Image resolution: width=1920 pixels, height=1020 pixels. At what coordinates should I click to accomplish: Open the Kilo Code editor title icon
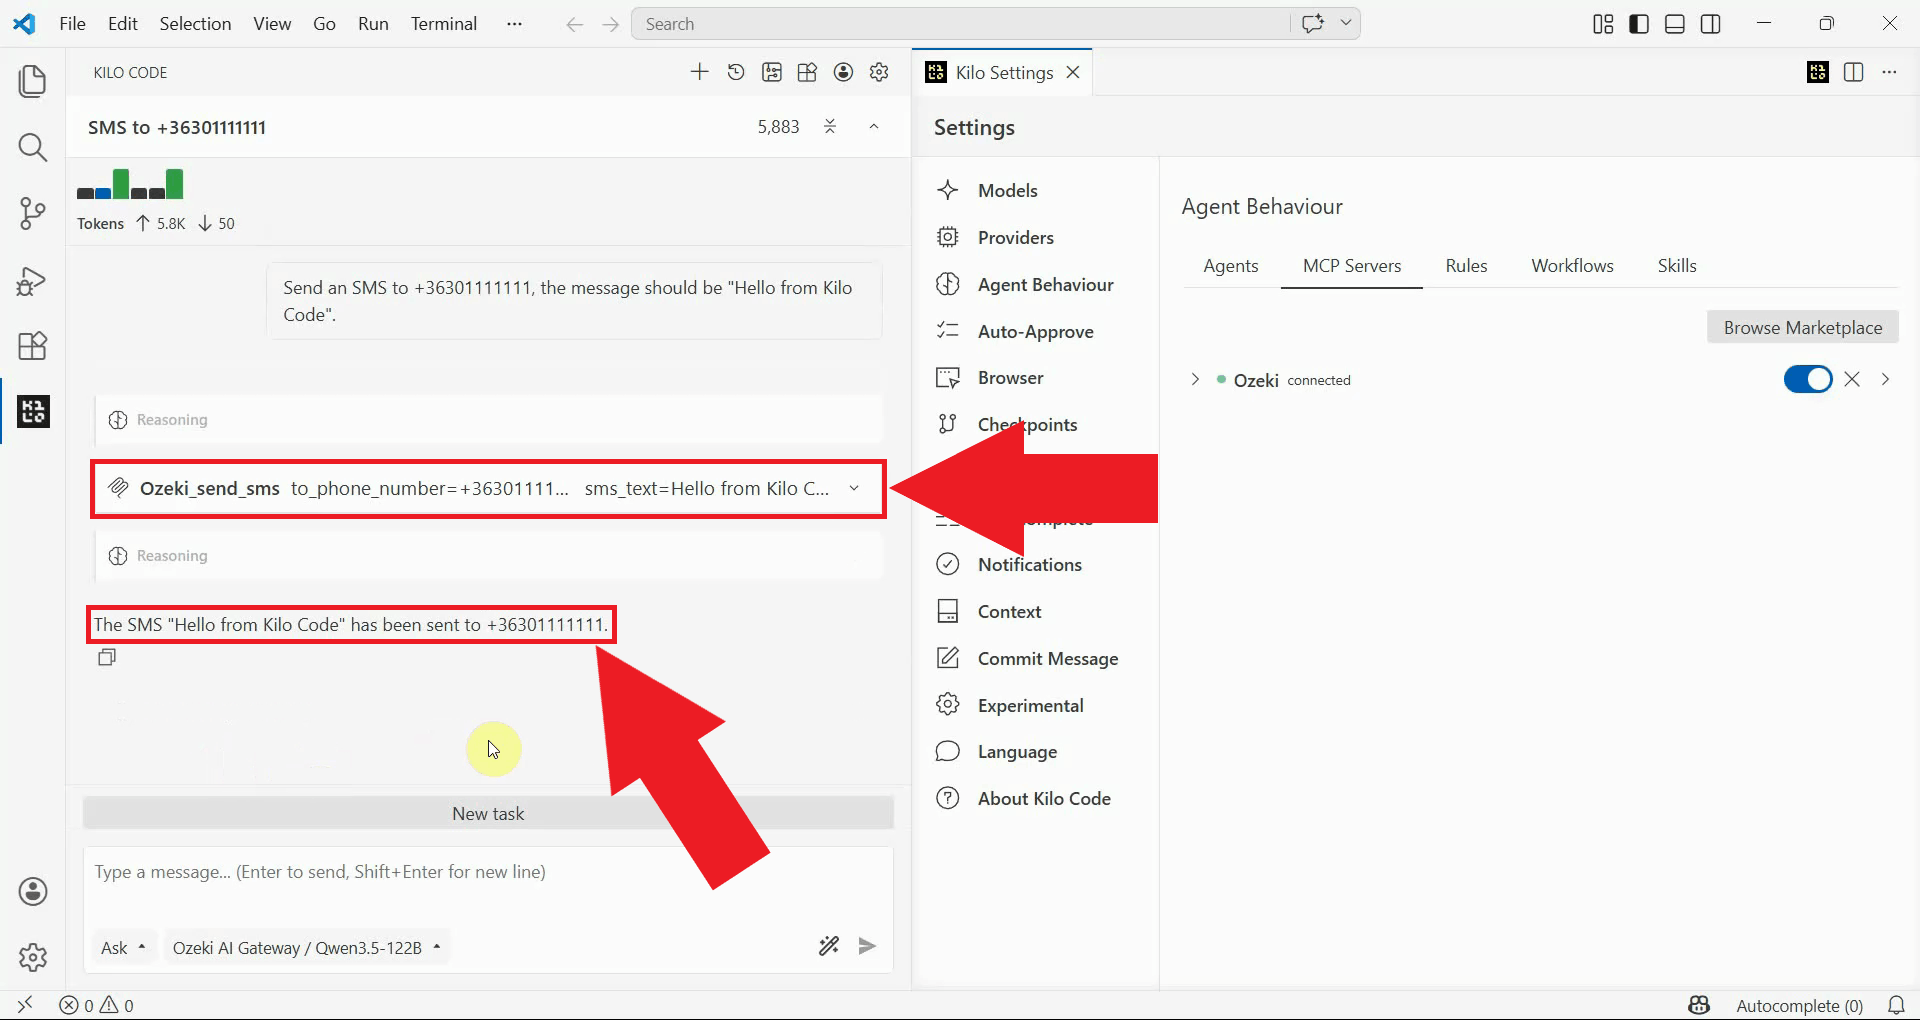(x=1818, y=72)
